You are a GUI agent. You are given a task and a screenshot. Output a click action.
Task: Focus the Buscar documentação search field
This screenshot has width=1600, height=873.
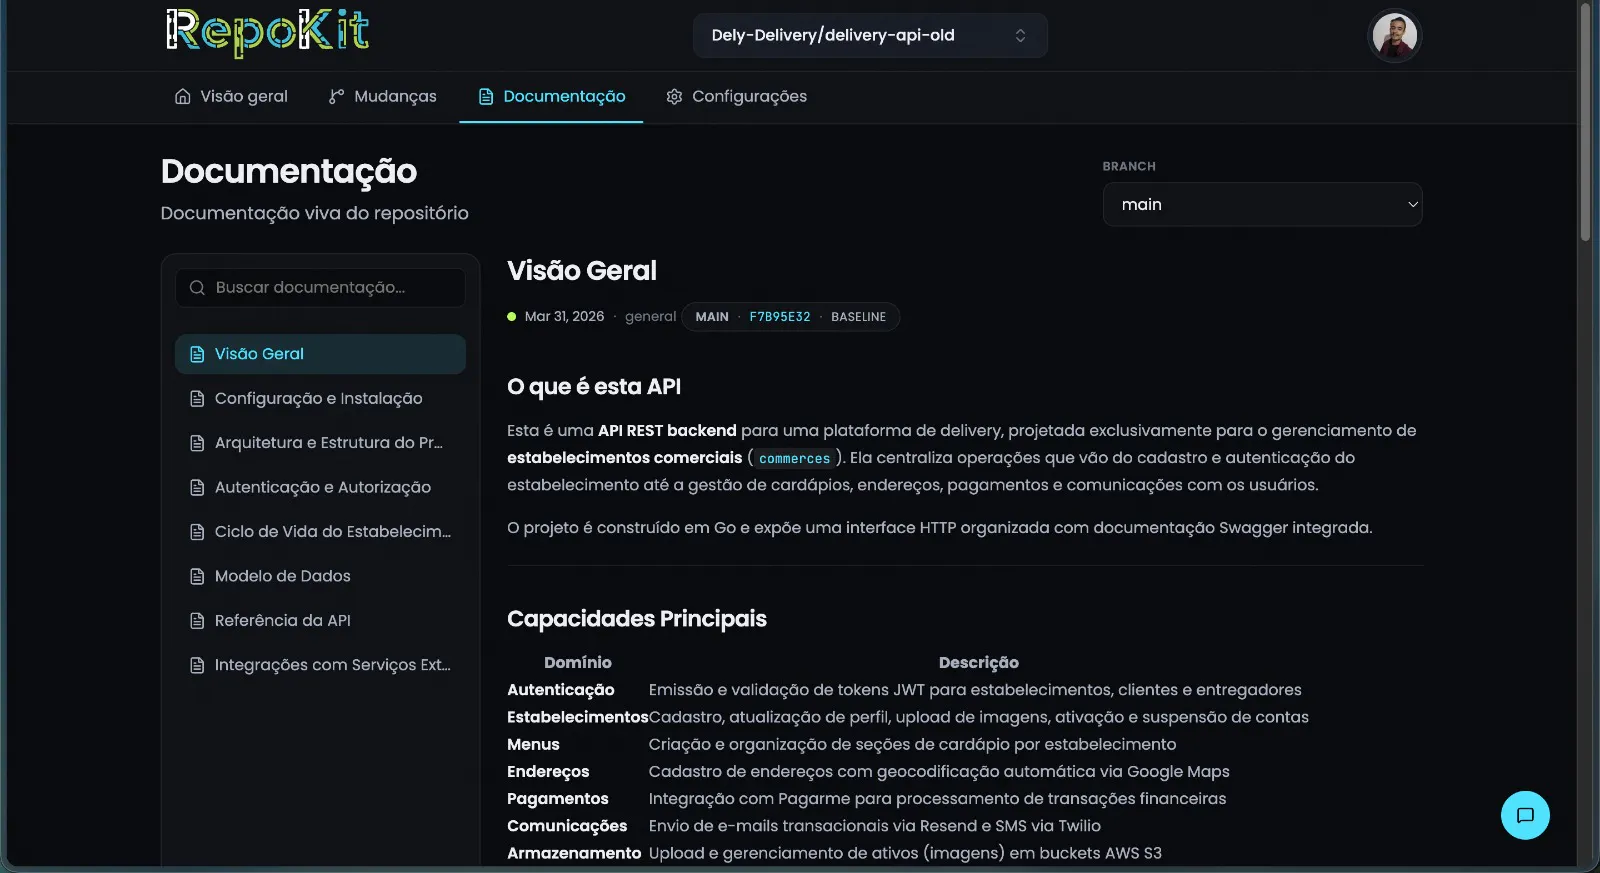point(320,287)
